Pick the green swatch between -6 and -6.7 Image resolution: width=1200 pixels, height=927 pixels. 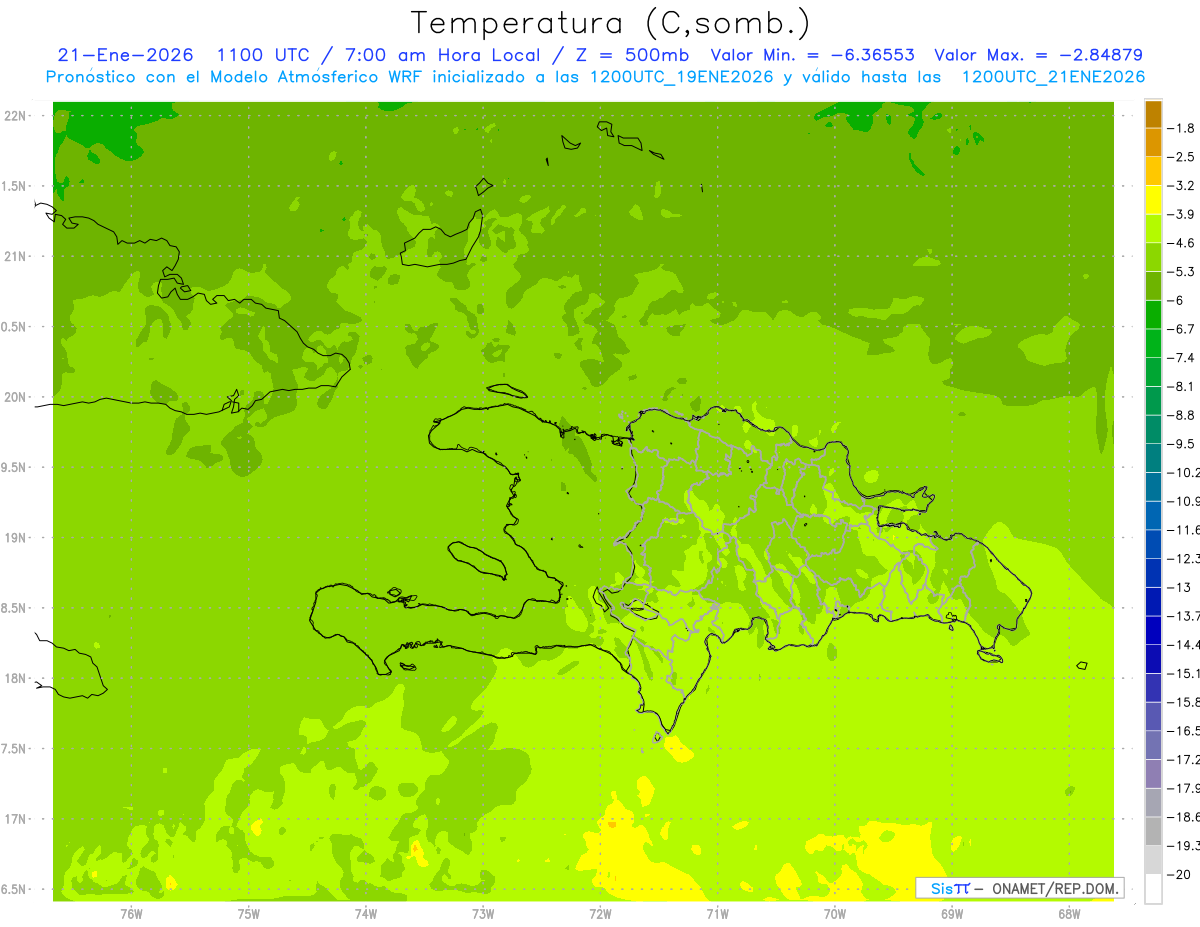click(1153, 315)
